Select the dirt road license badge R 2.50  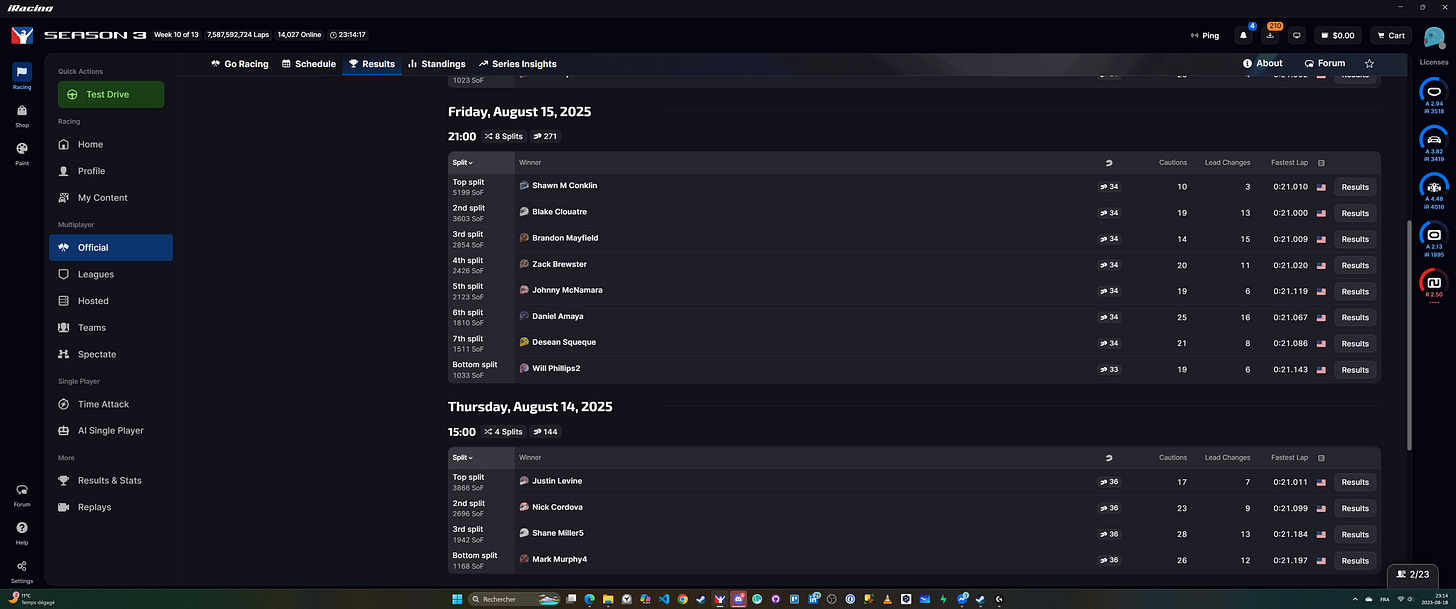1434,285
